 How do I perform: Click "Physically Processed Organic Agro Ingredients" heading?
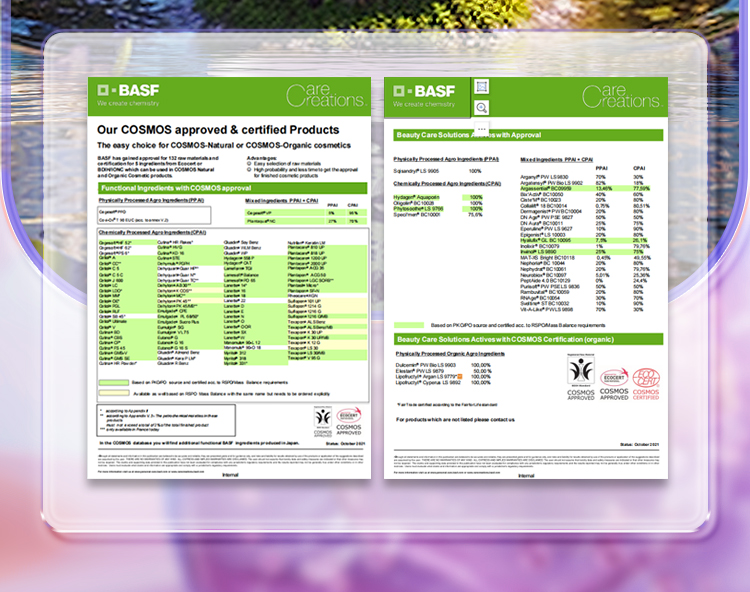(450, 354)
